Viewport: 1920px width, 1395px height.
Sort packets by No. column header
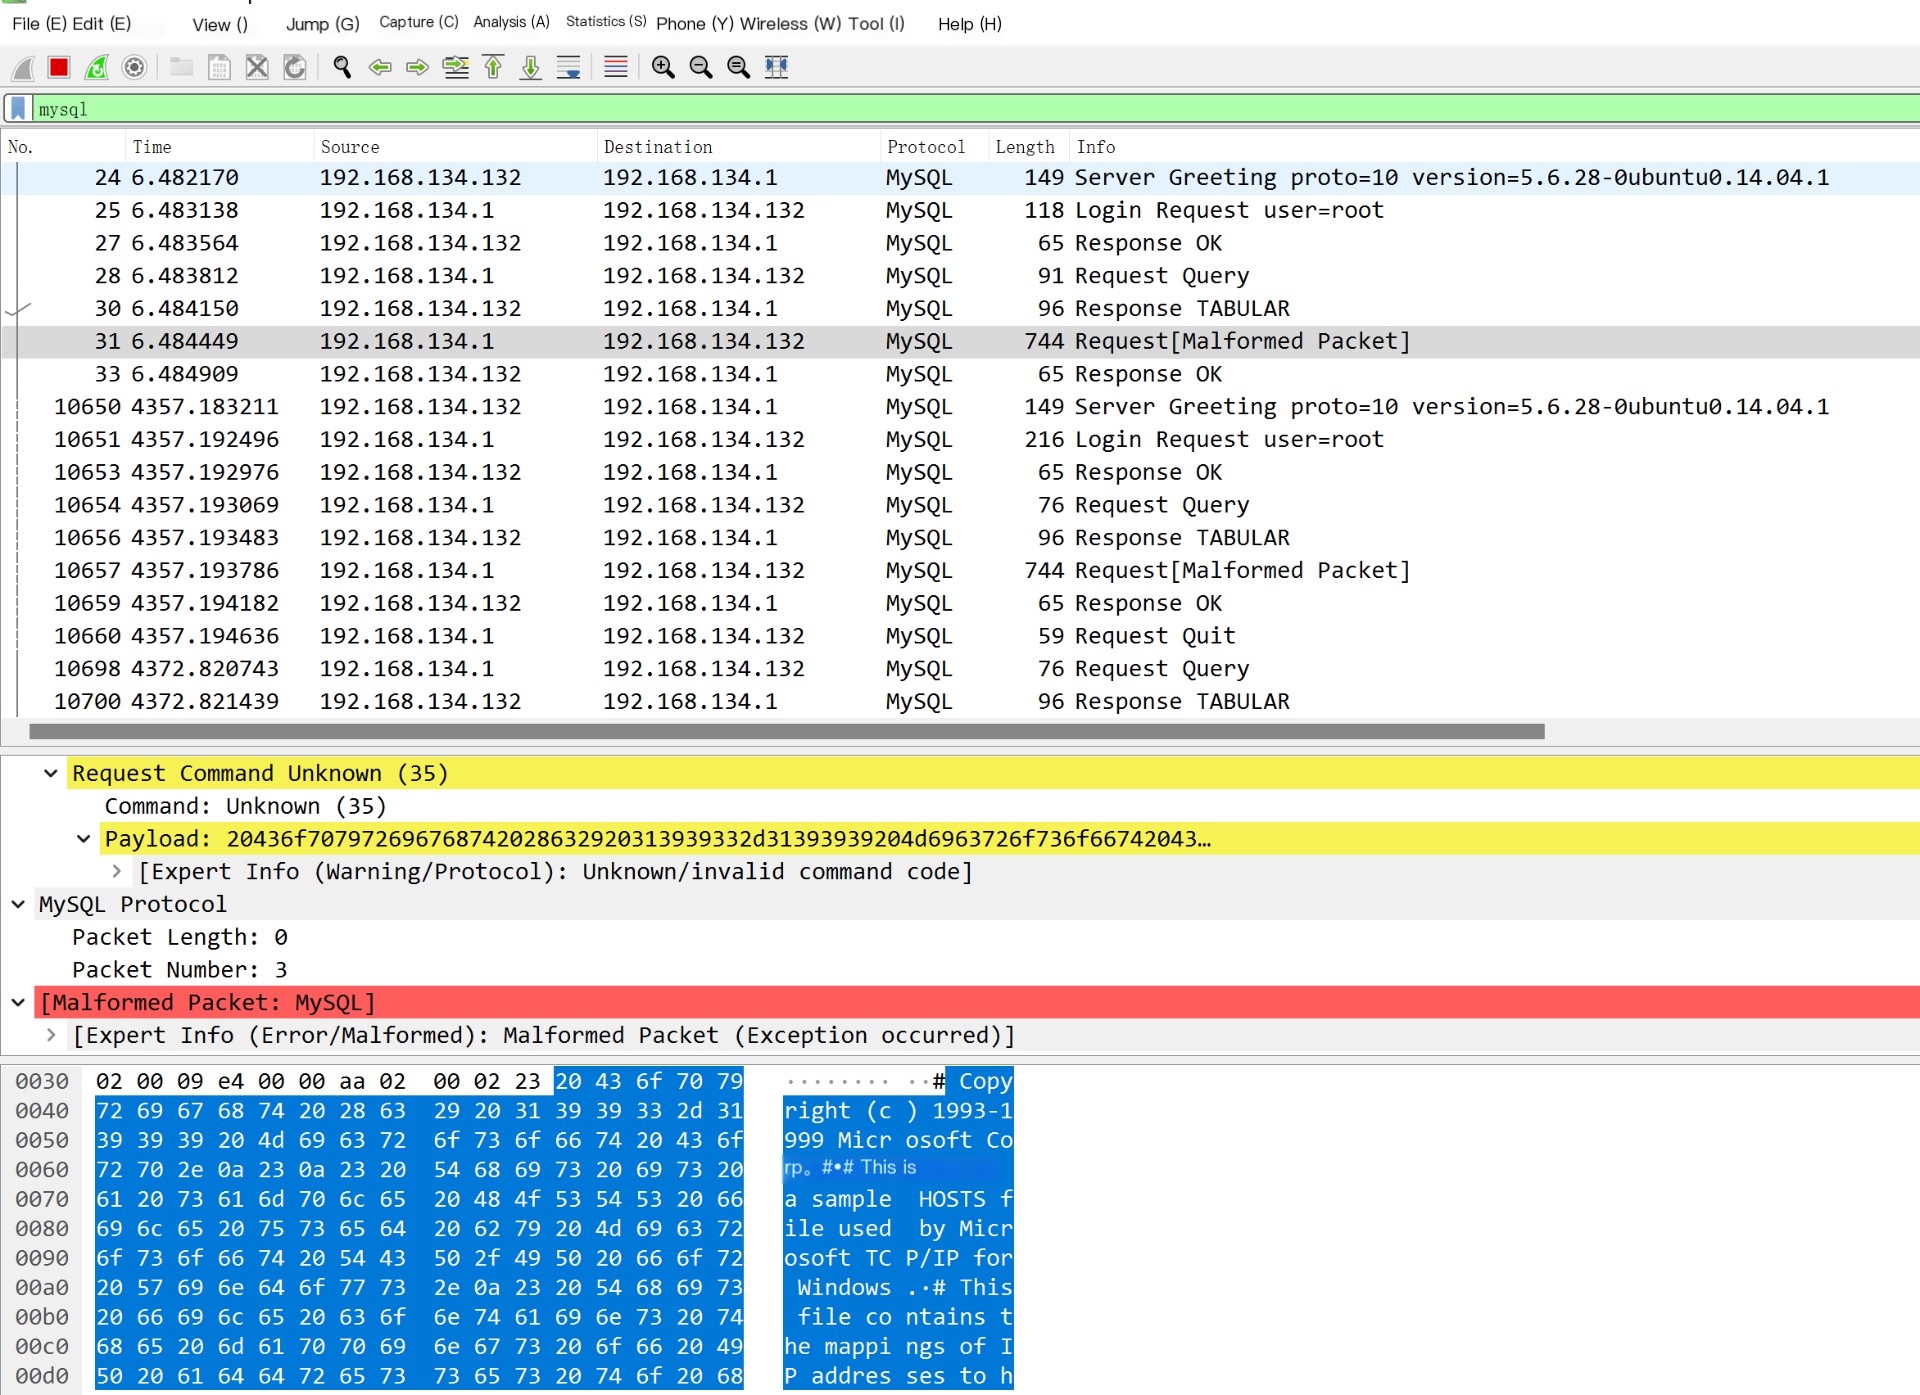click(x=63, y=147)
